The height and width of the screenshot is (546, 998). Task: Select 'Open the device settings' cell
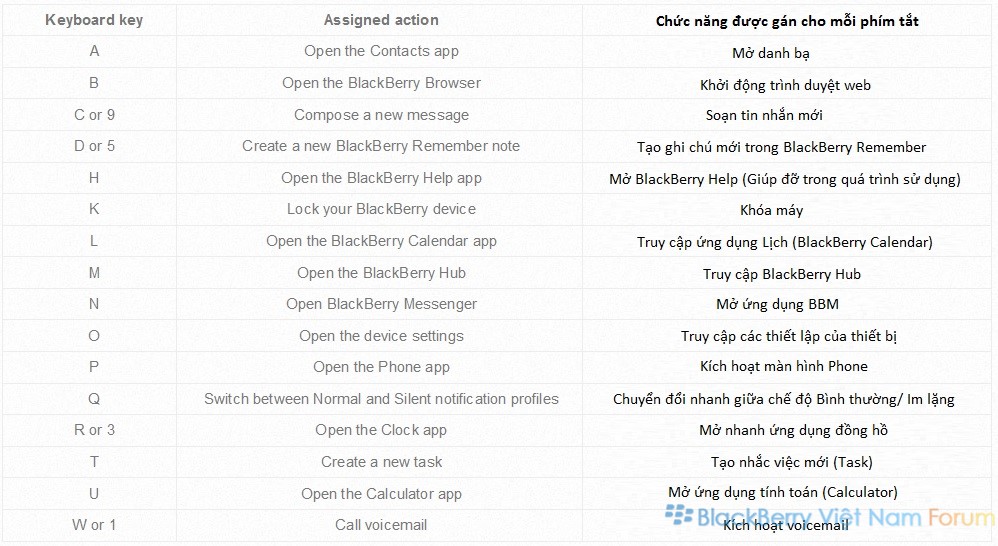coord(381,336)
